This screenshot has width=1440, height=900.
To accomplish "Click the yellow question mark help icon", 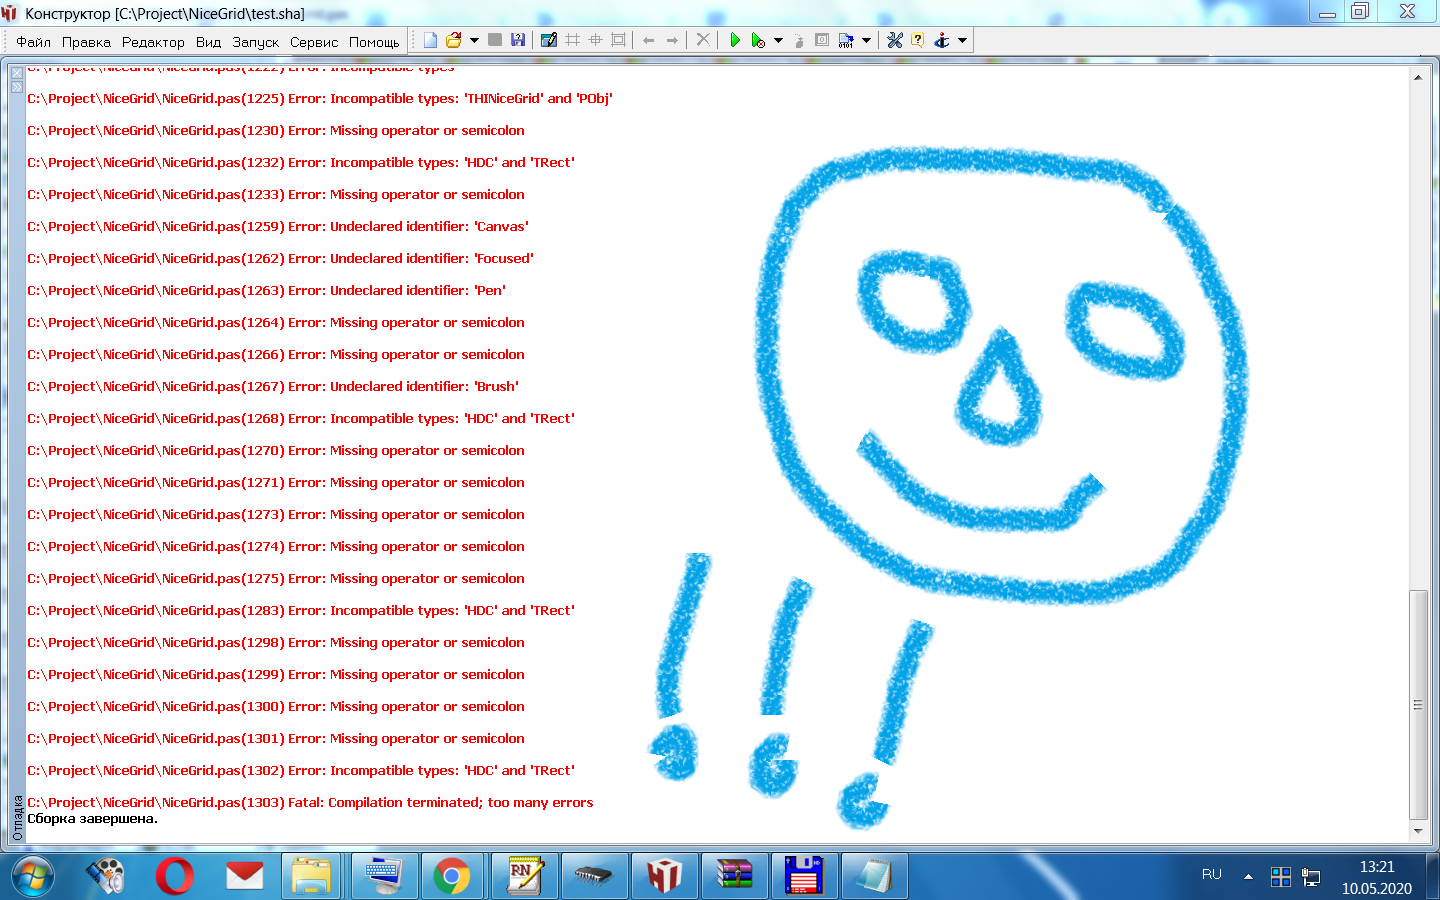I will [917, 40].
